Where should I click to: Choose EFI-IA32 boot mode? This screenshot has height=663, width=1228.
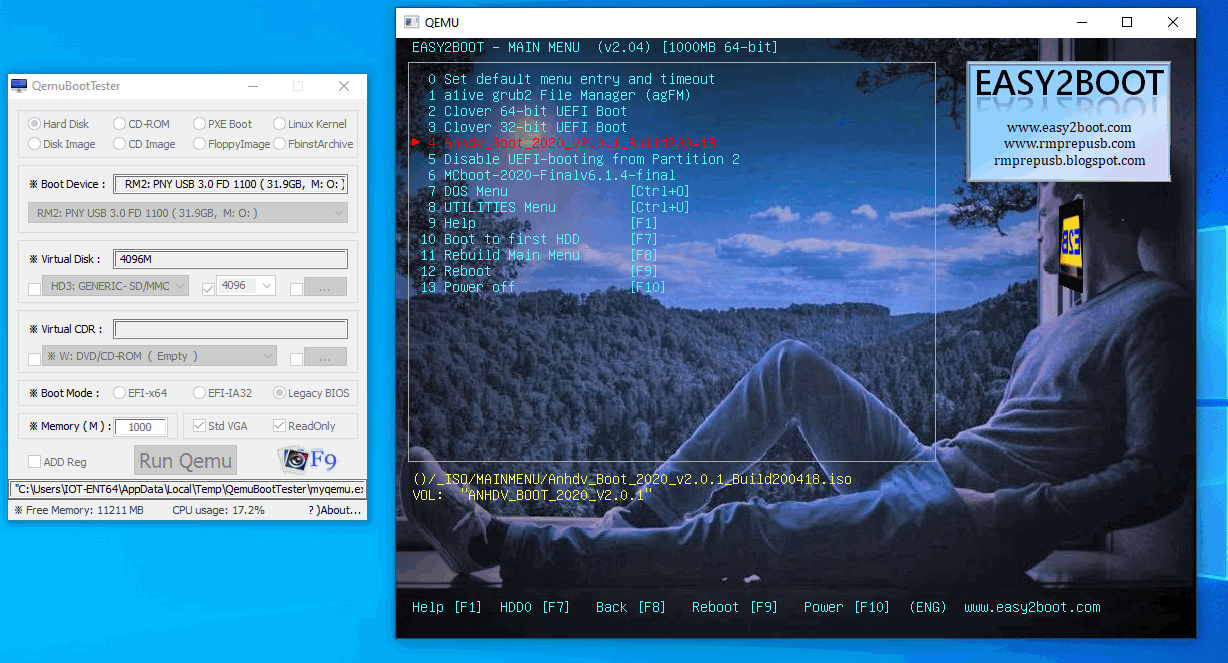click(199, 393)
